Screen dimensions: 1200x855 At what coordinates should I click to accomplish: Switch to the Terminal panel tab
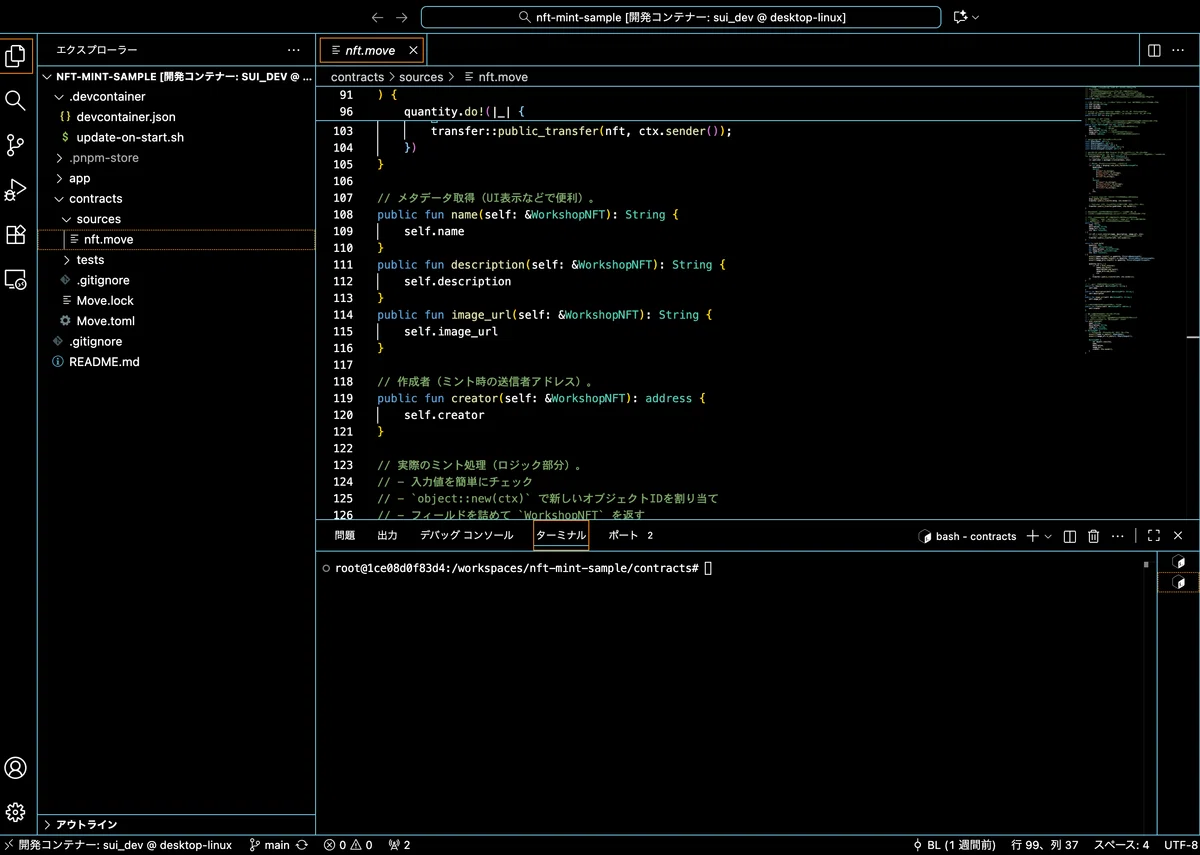pyautogui.click(x=561, y=536)
